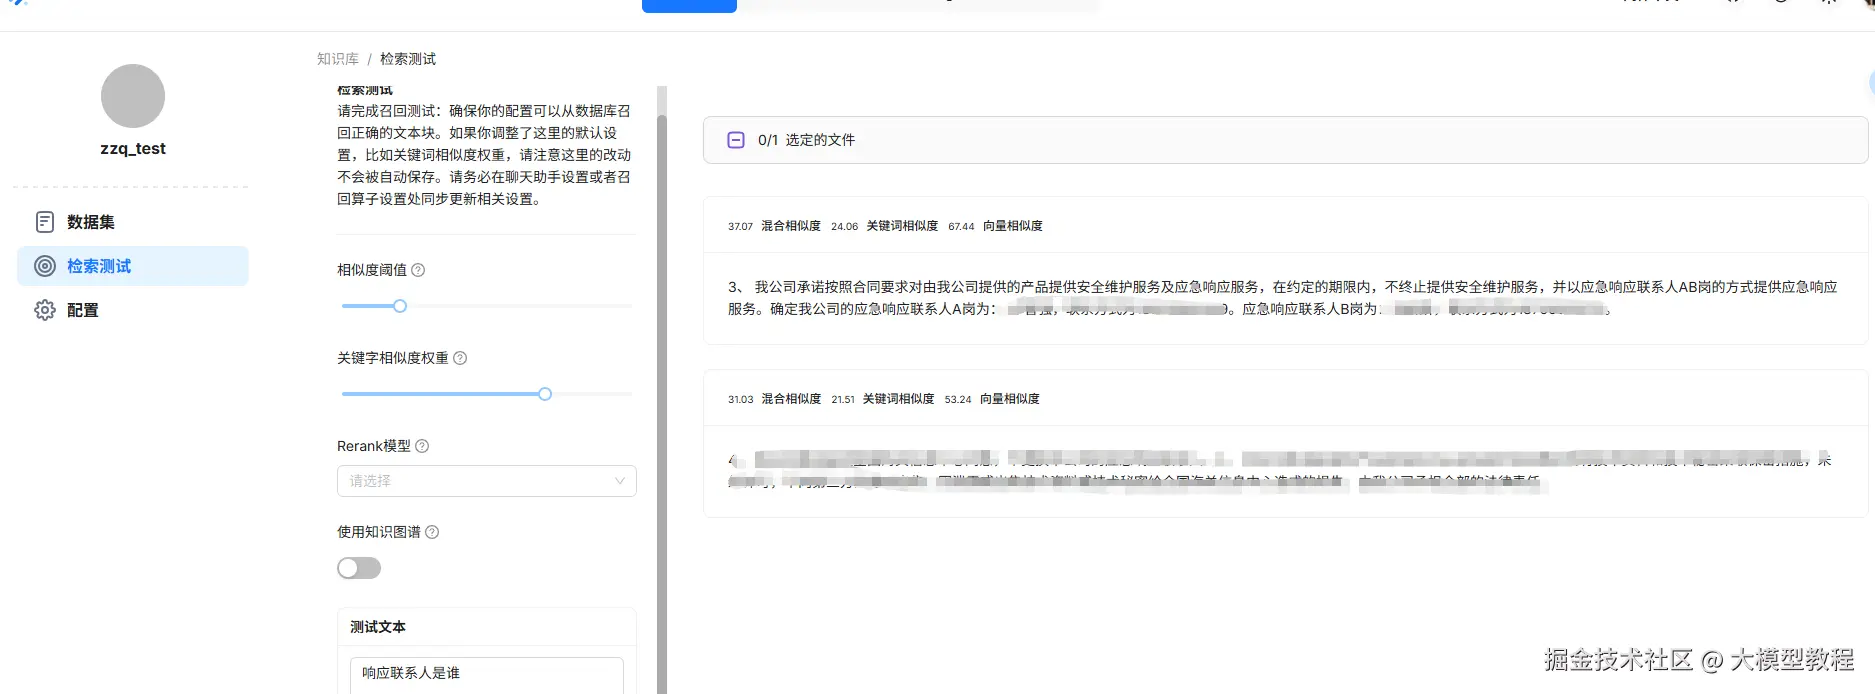Click the first result with 混合相似度 37.07
1875x694 pixels.
(x=1285, y=270)
